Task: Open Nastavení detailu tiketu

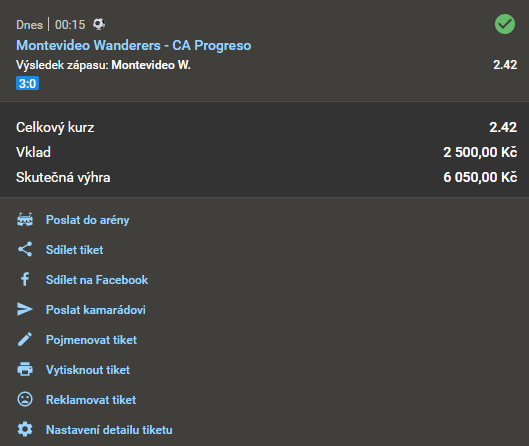Action: tap(109, 430)
